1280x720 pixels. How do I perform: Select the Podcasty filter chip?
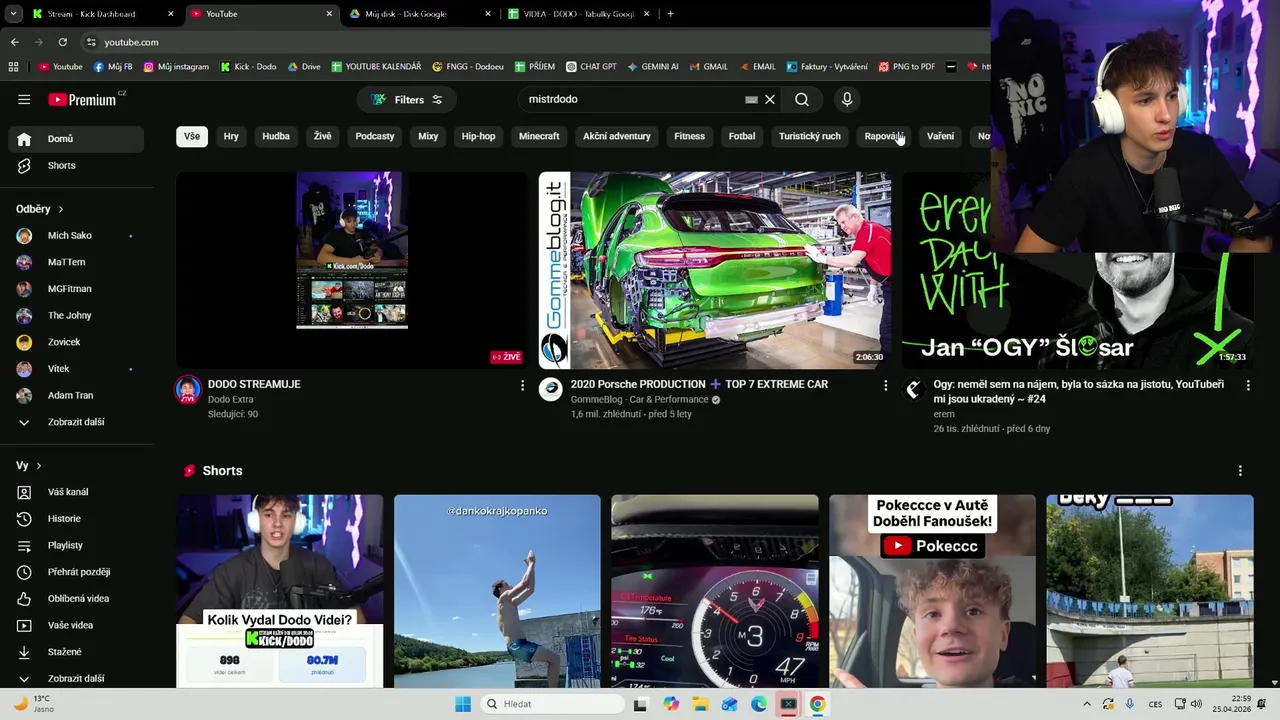pos(375,136)
